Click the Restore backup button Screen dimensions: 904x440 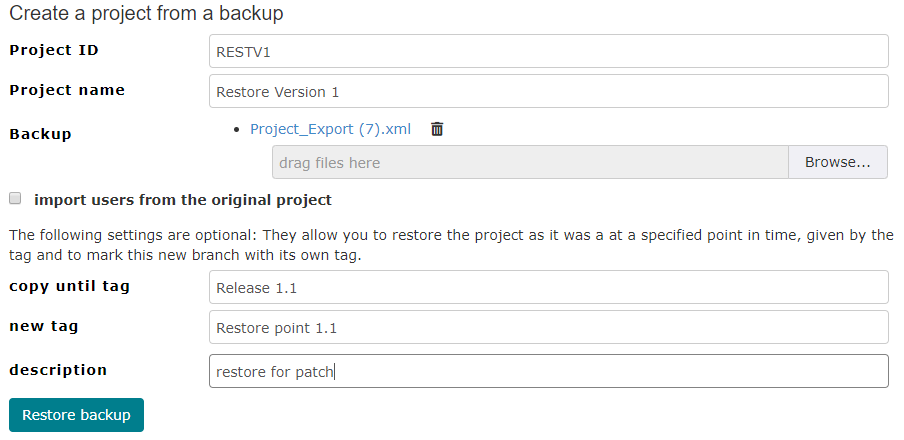pyautogui.click(x=77, y=415)
